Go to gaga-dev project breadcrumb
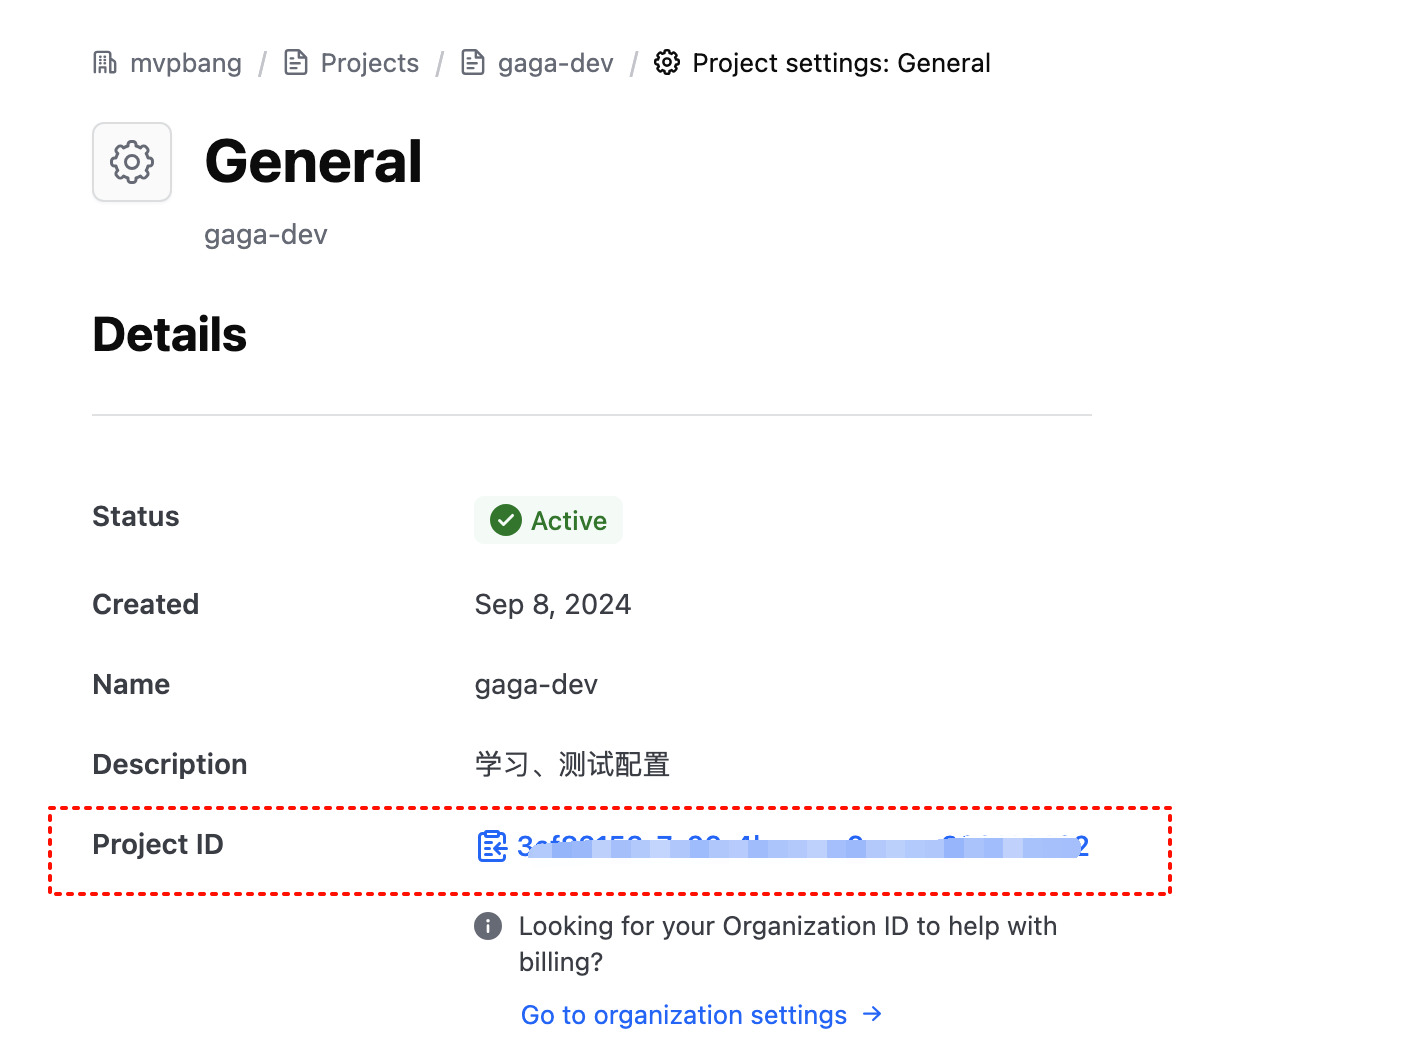The image size is (1428, 1050). click(555, 63)
